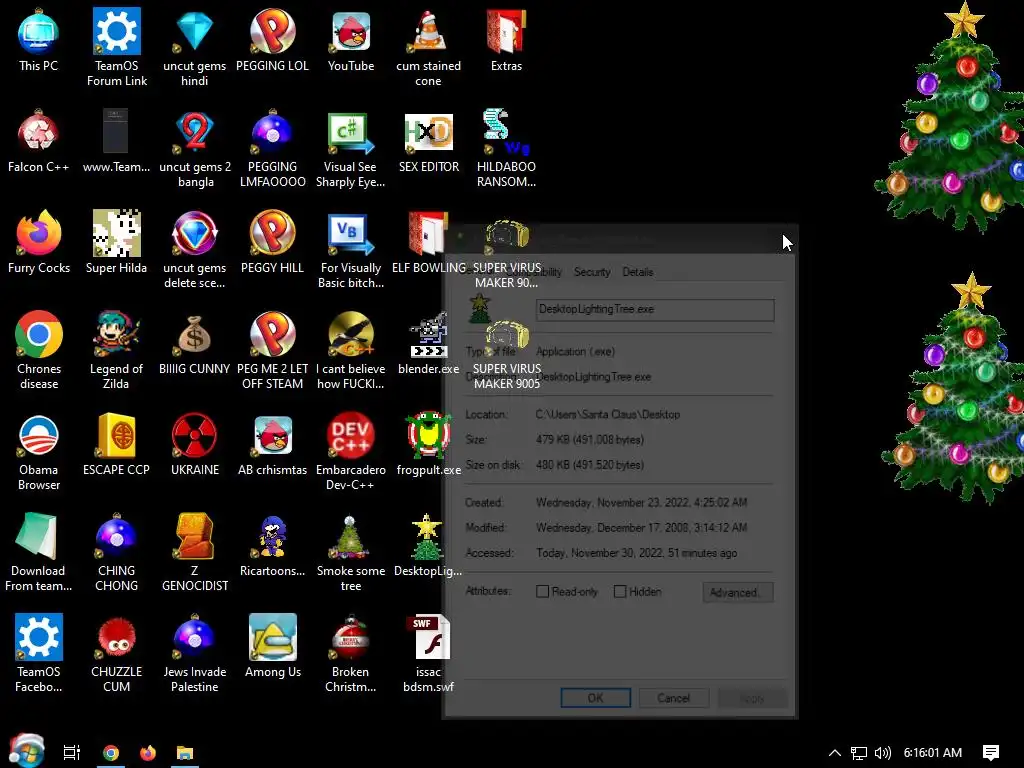Viewport: 1024px width, 768px height.
Task: Open Advanced attributes in Properties dialog
Action: (x=738, y=592)
